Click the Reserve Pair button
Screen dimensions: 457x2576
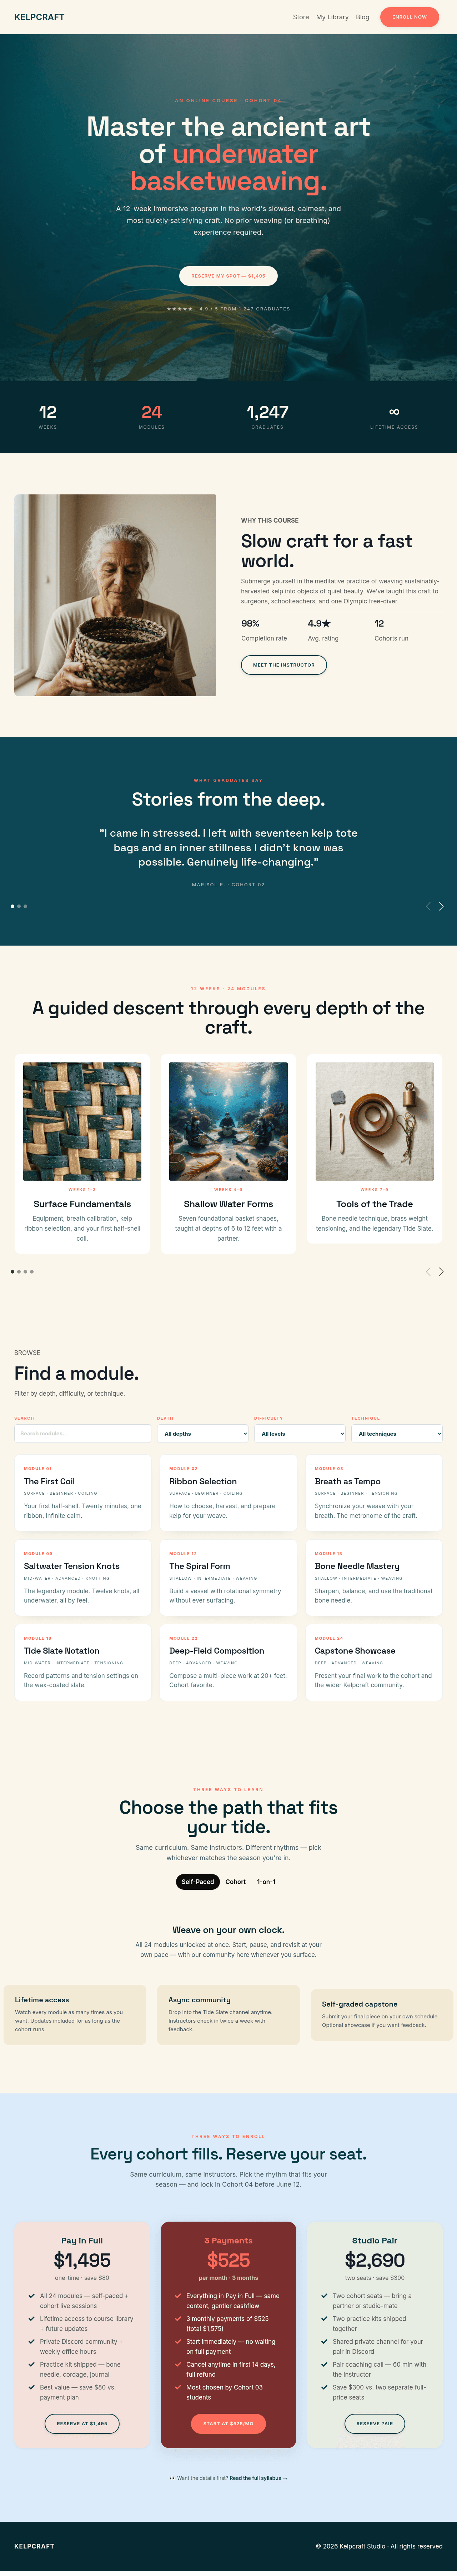[x=374, y=2424]
